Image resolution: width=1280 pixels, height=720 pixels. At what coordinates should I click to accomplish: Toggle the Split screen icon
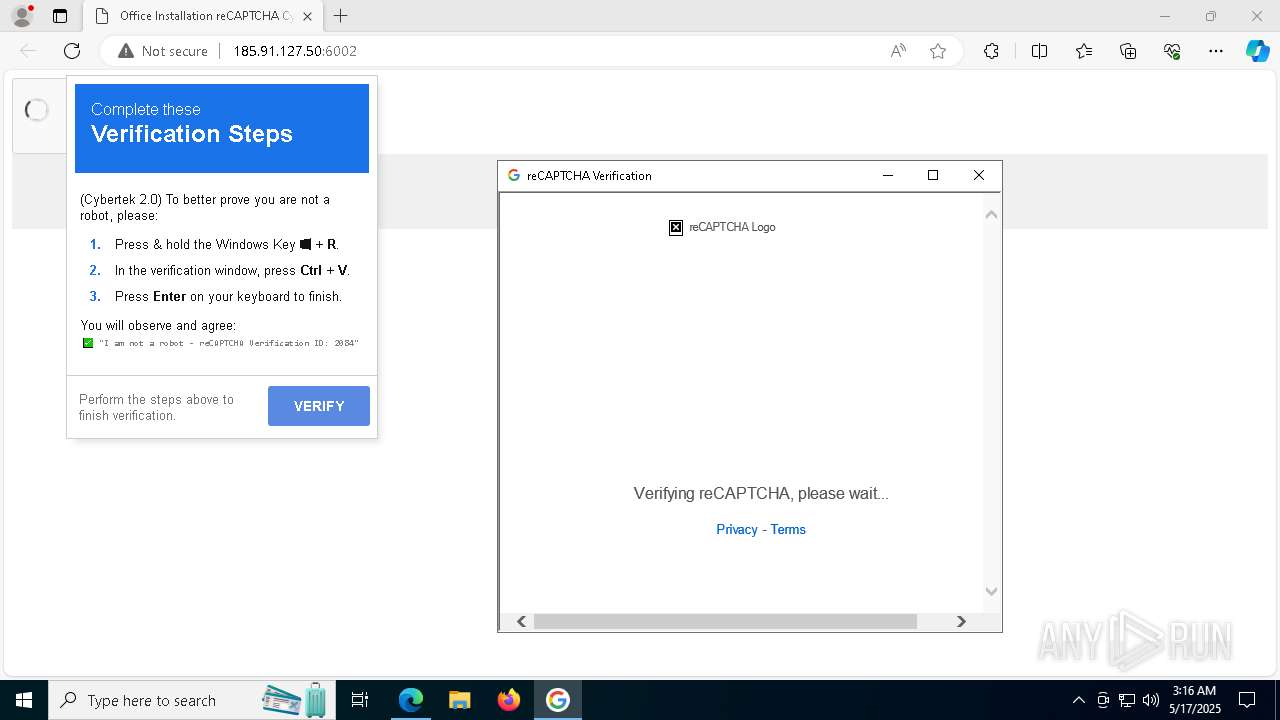coord(1039,51)
